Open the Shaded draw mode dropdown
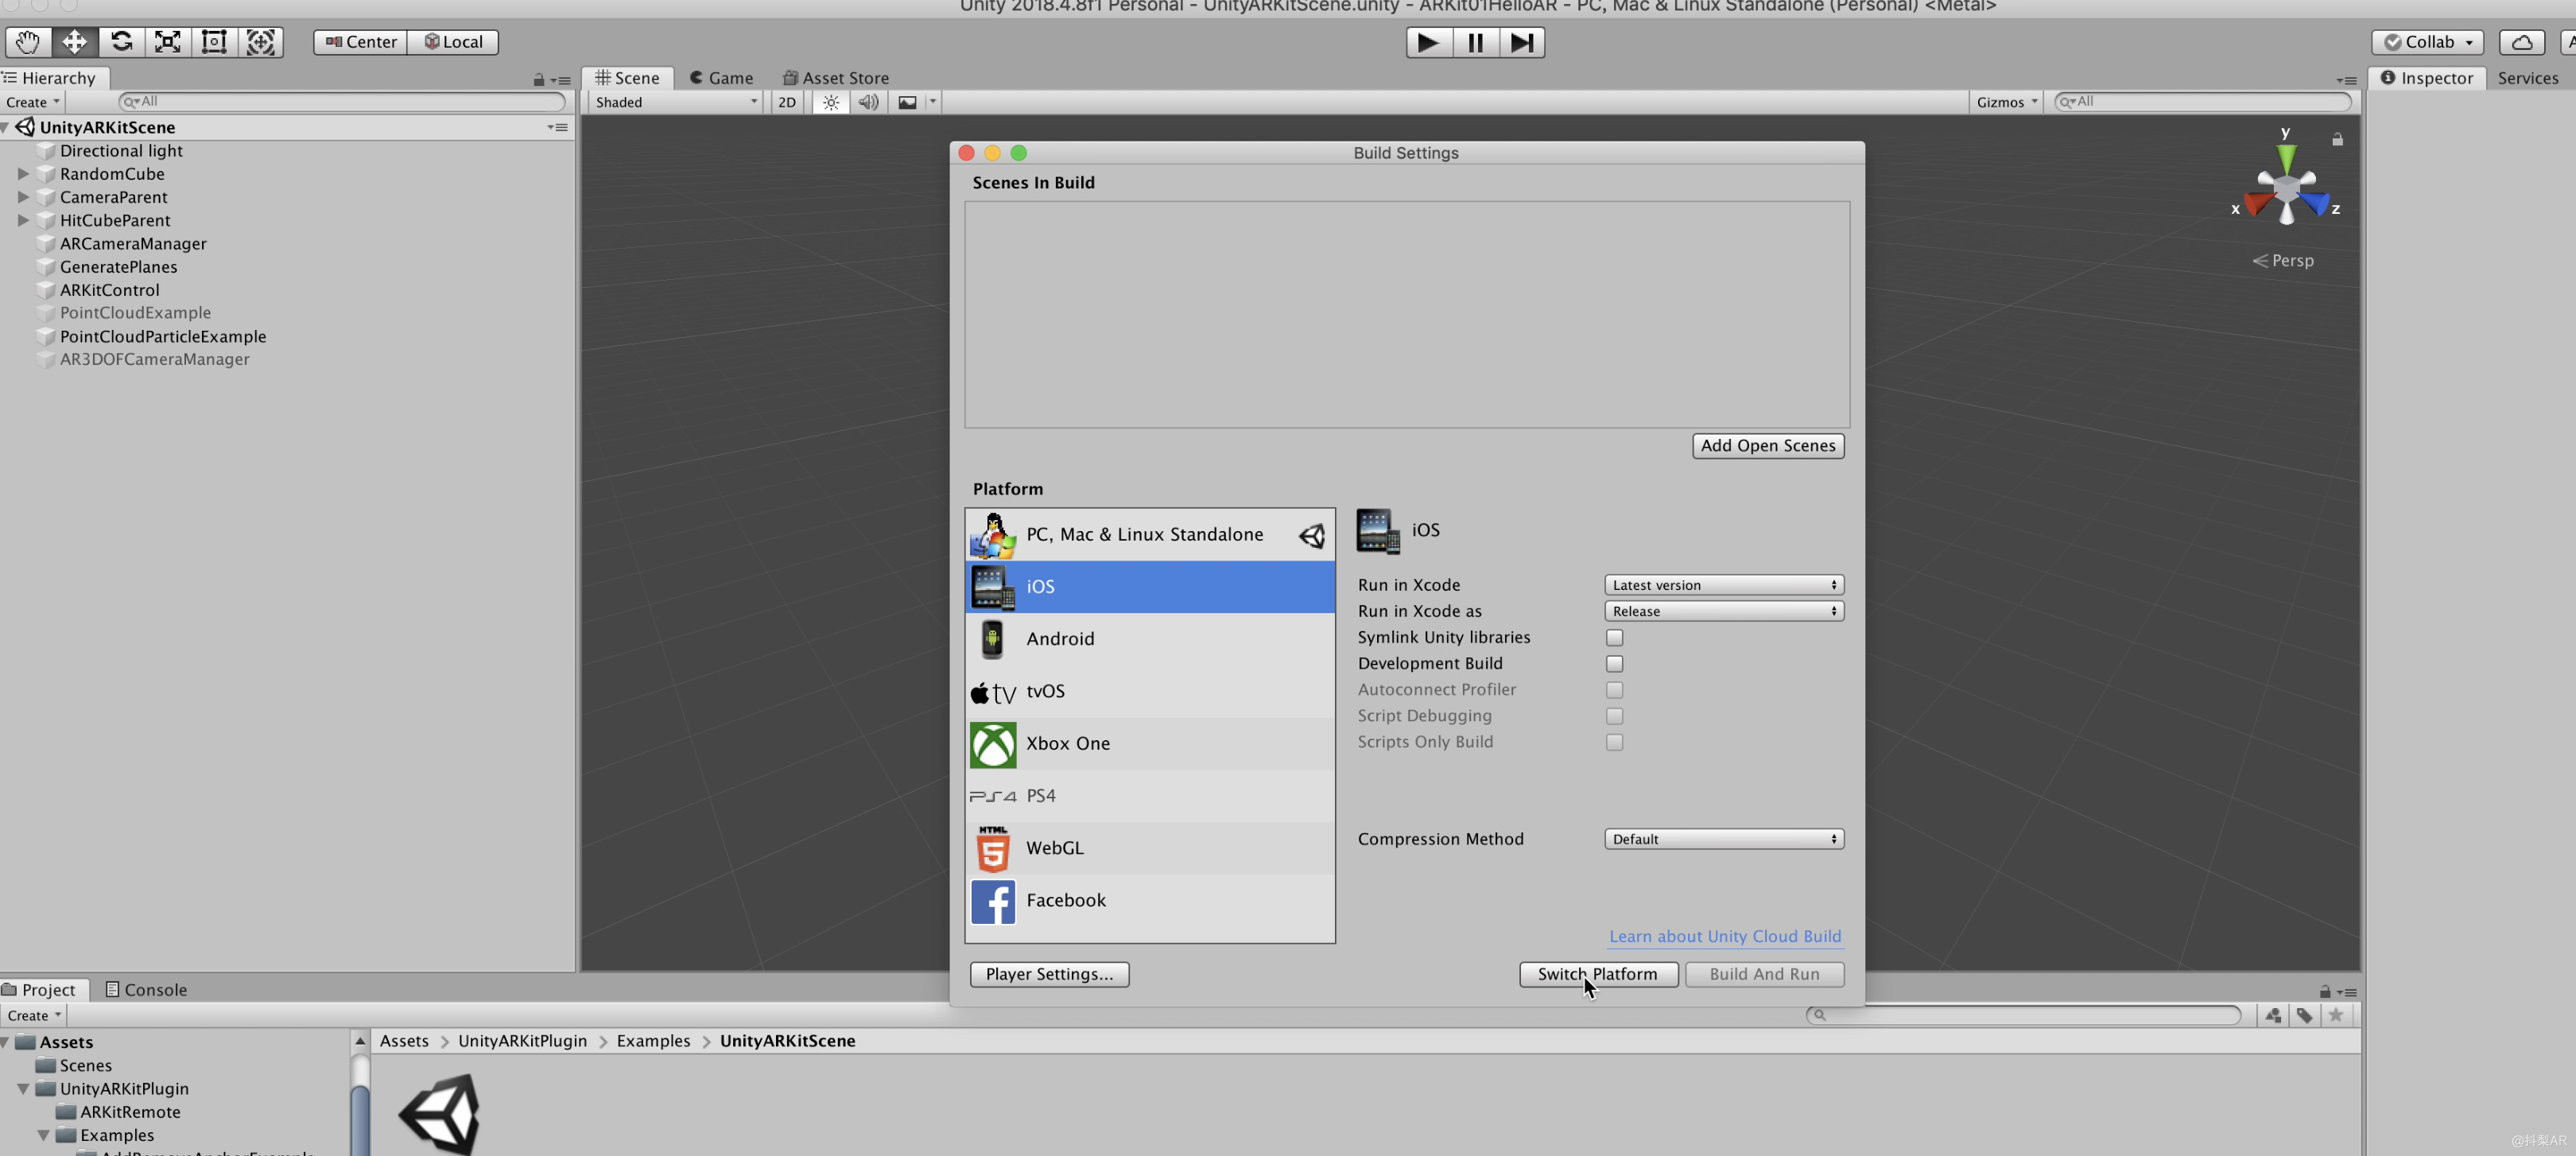Image resolution: width=2576 pixels, height=1156 pixels. click(676, 102)
